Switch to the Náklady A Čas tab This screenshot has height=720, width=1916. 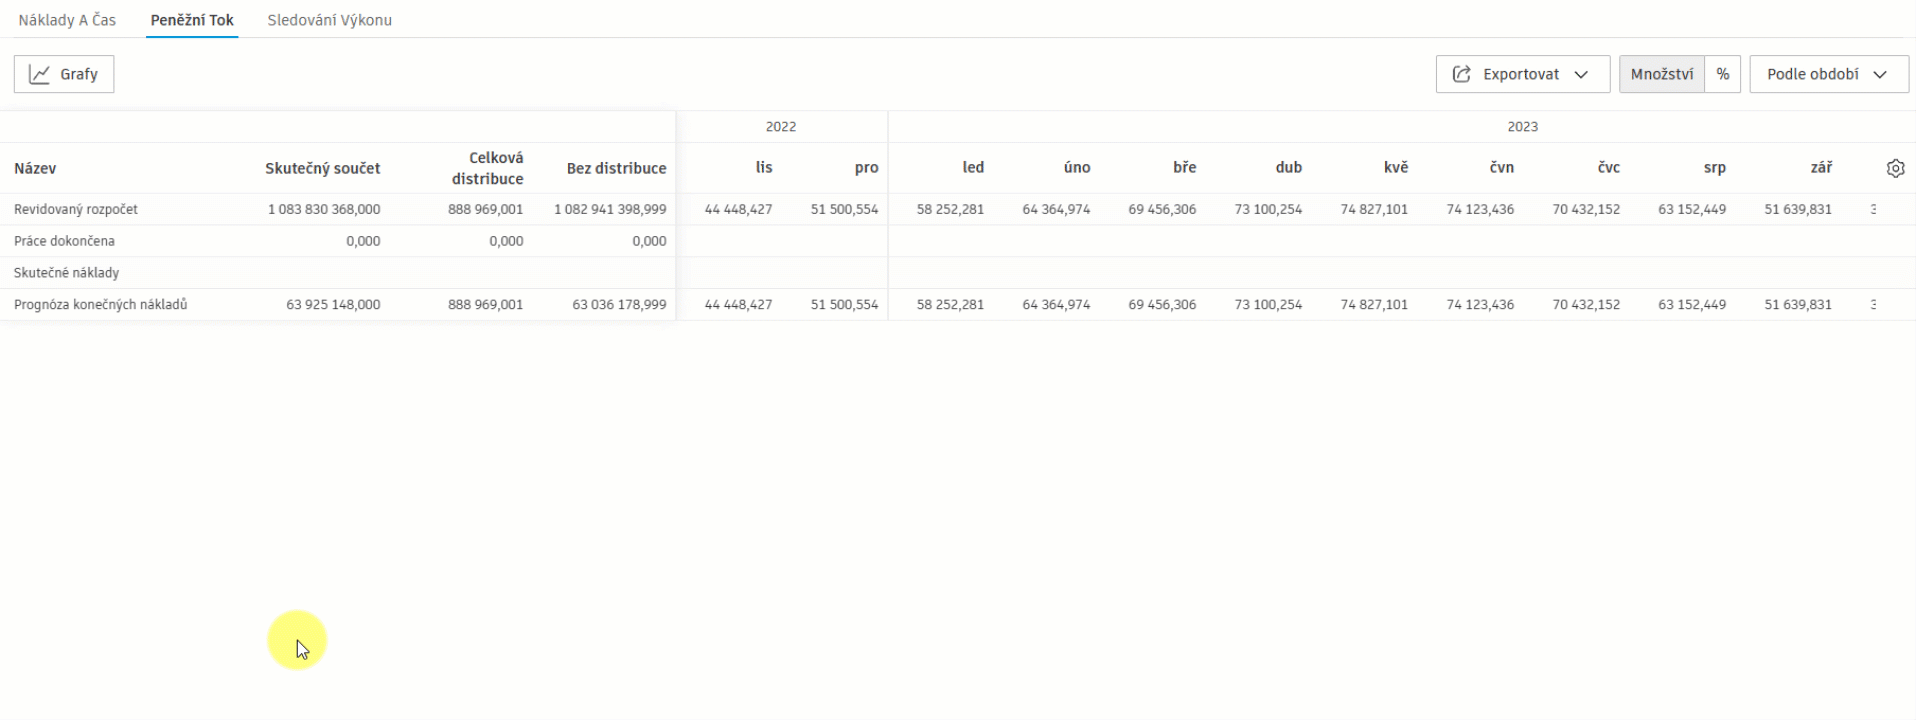click(x=67, y=20)
